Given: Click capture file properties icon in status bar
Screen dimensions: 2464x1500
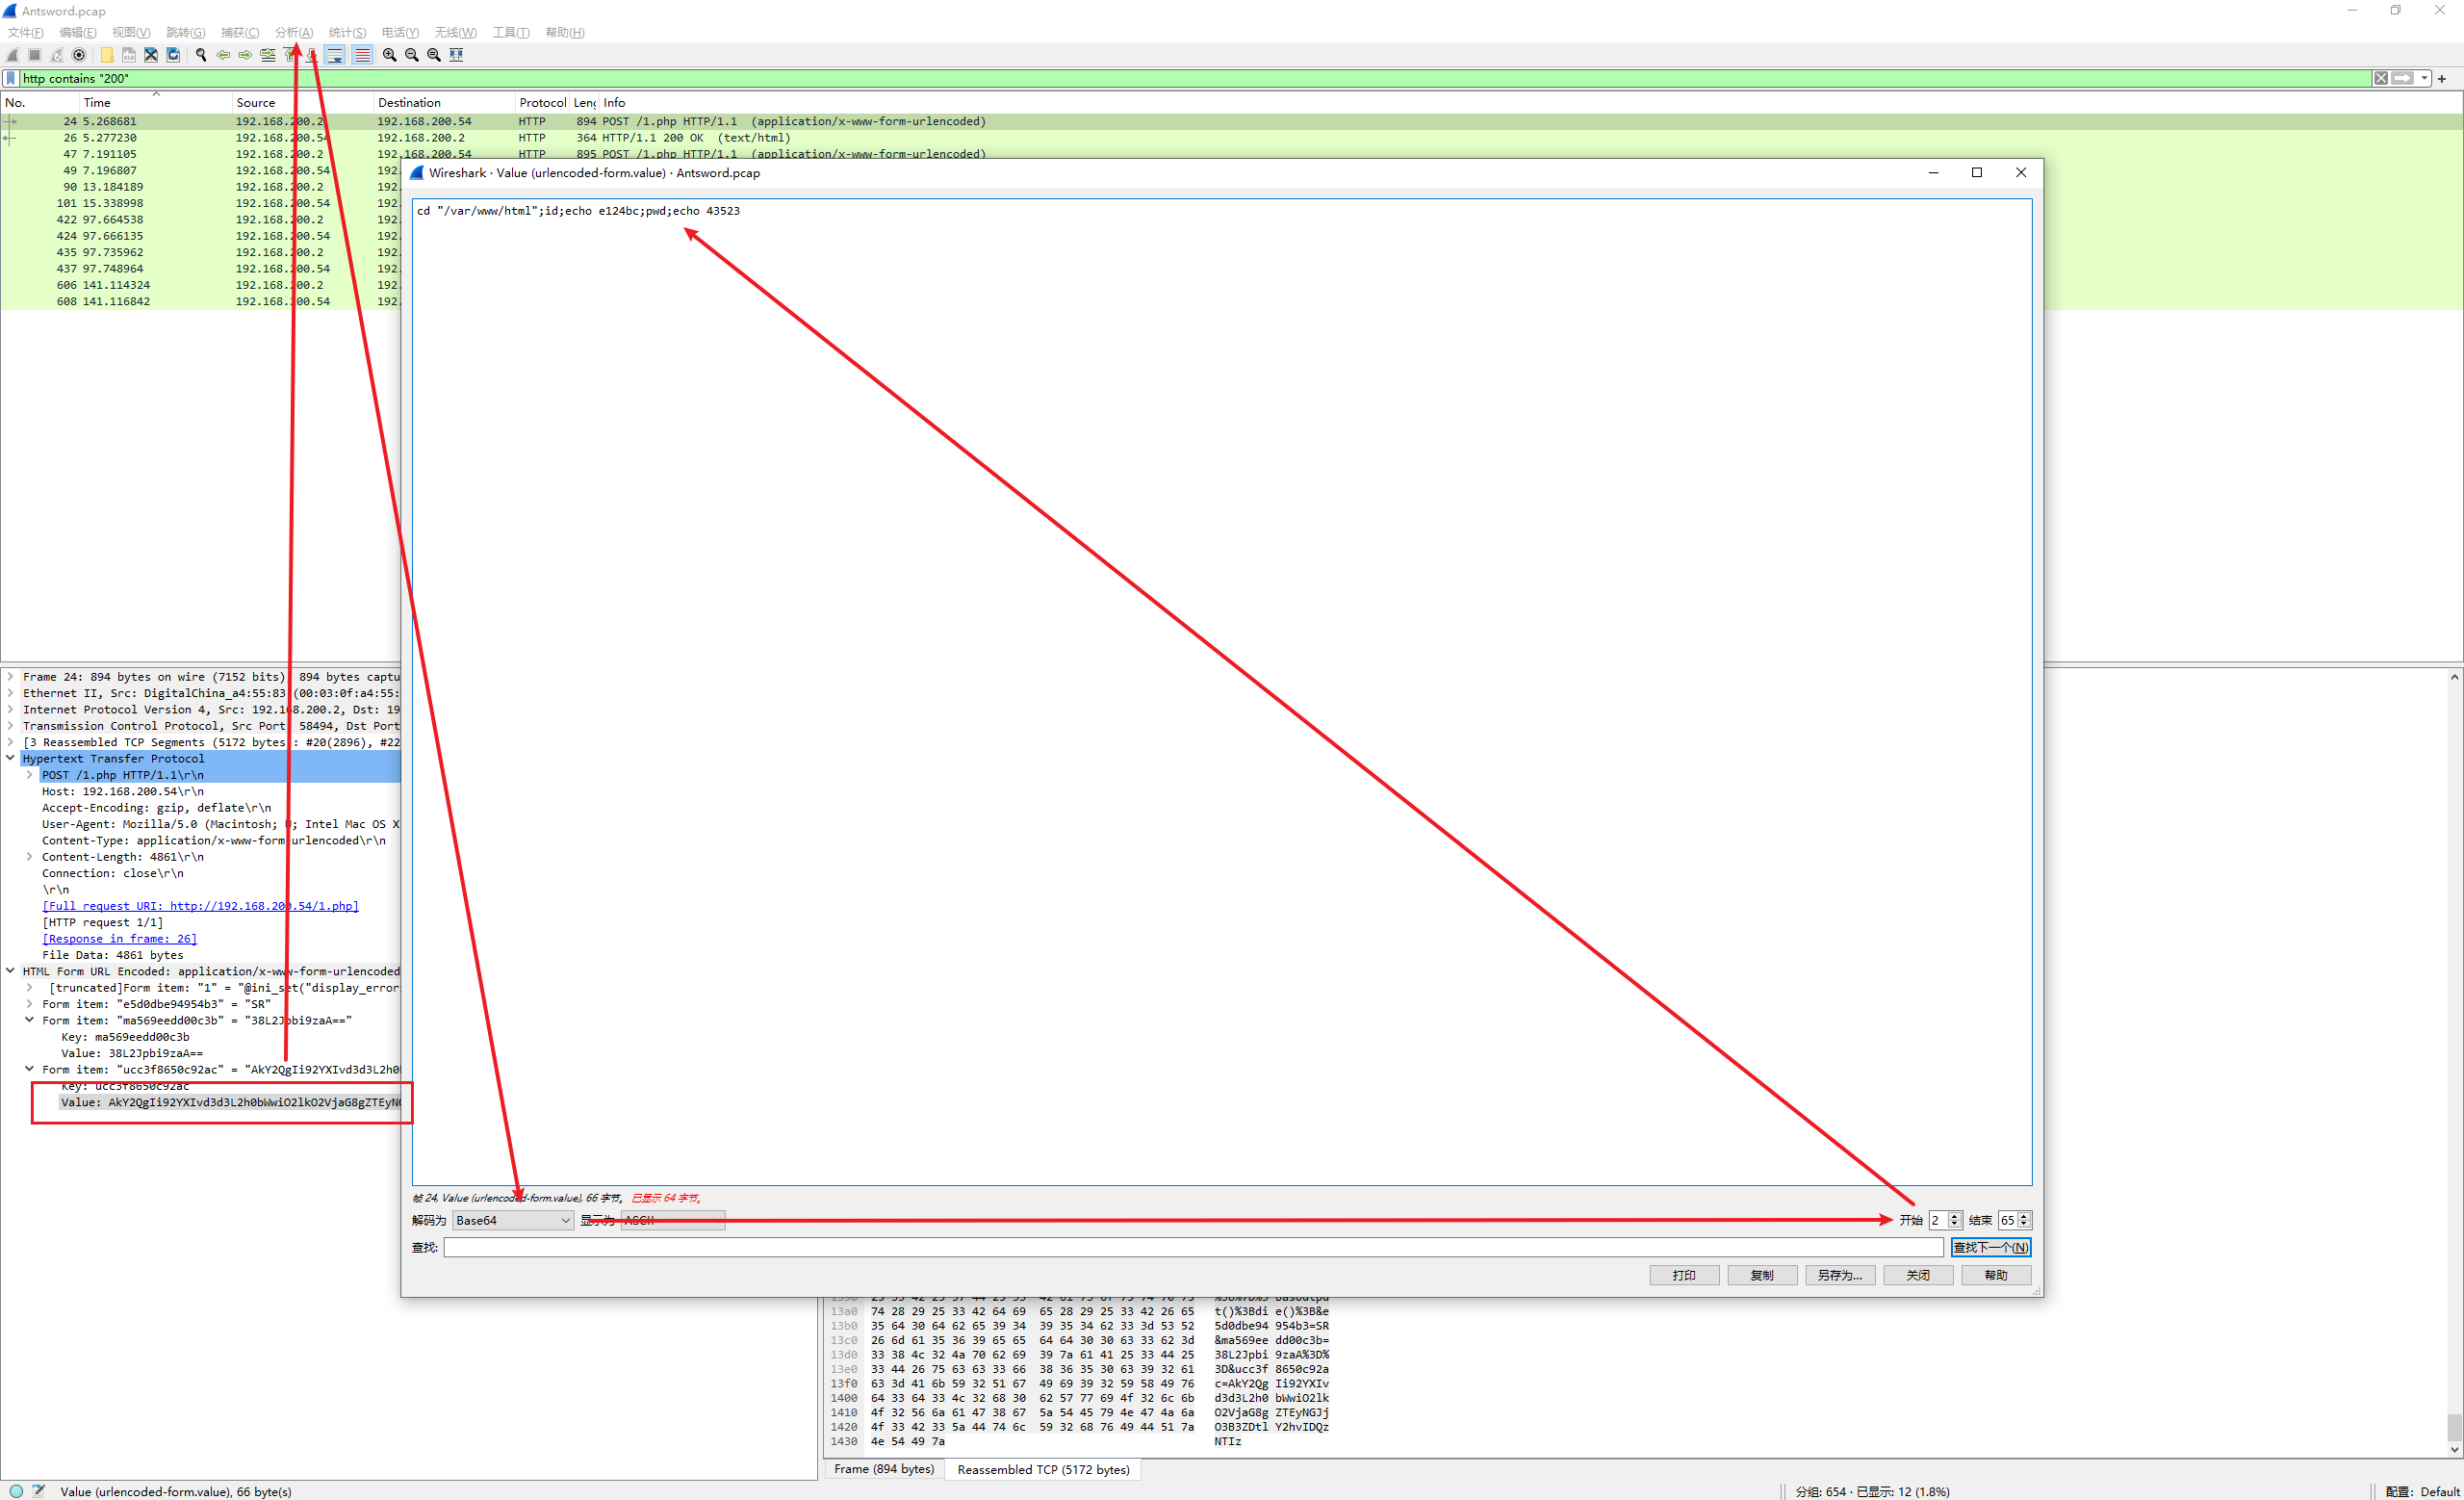Looking at the screenshot, I should (x=38, y=1490).
